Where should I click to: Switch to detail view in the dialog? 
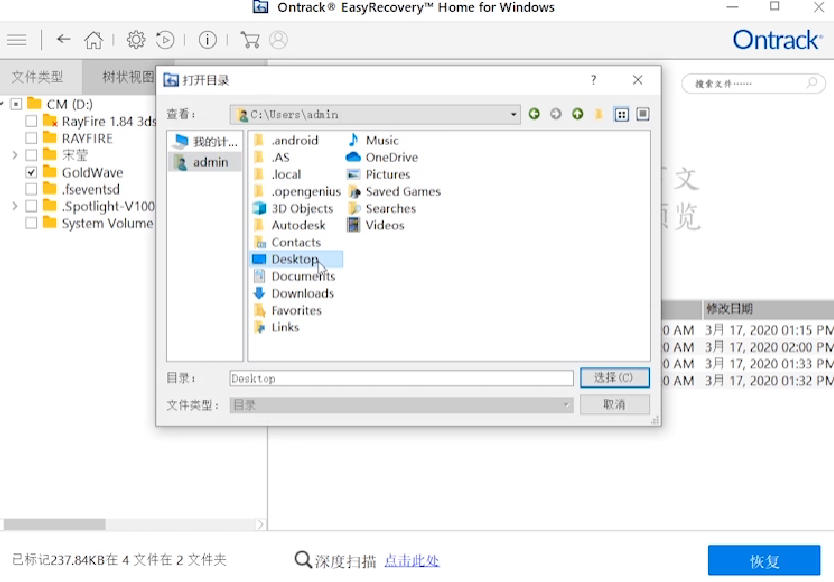[x=645, y=114]
